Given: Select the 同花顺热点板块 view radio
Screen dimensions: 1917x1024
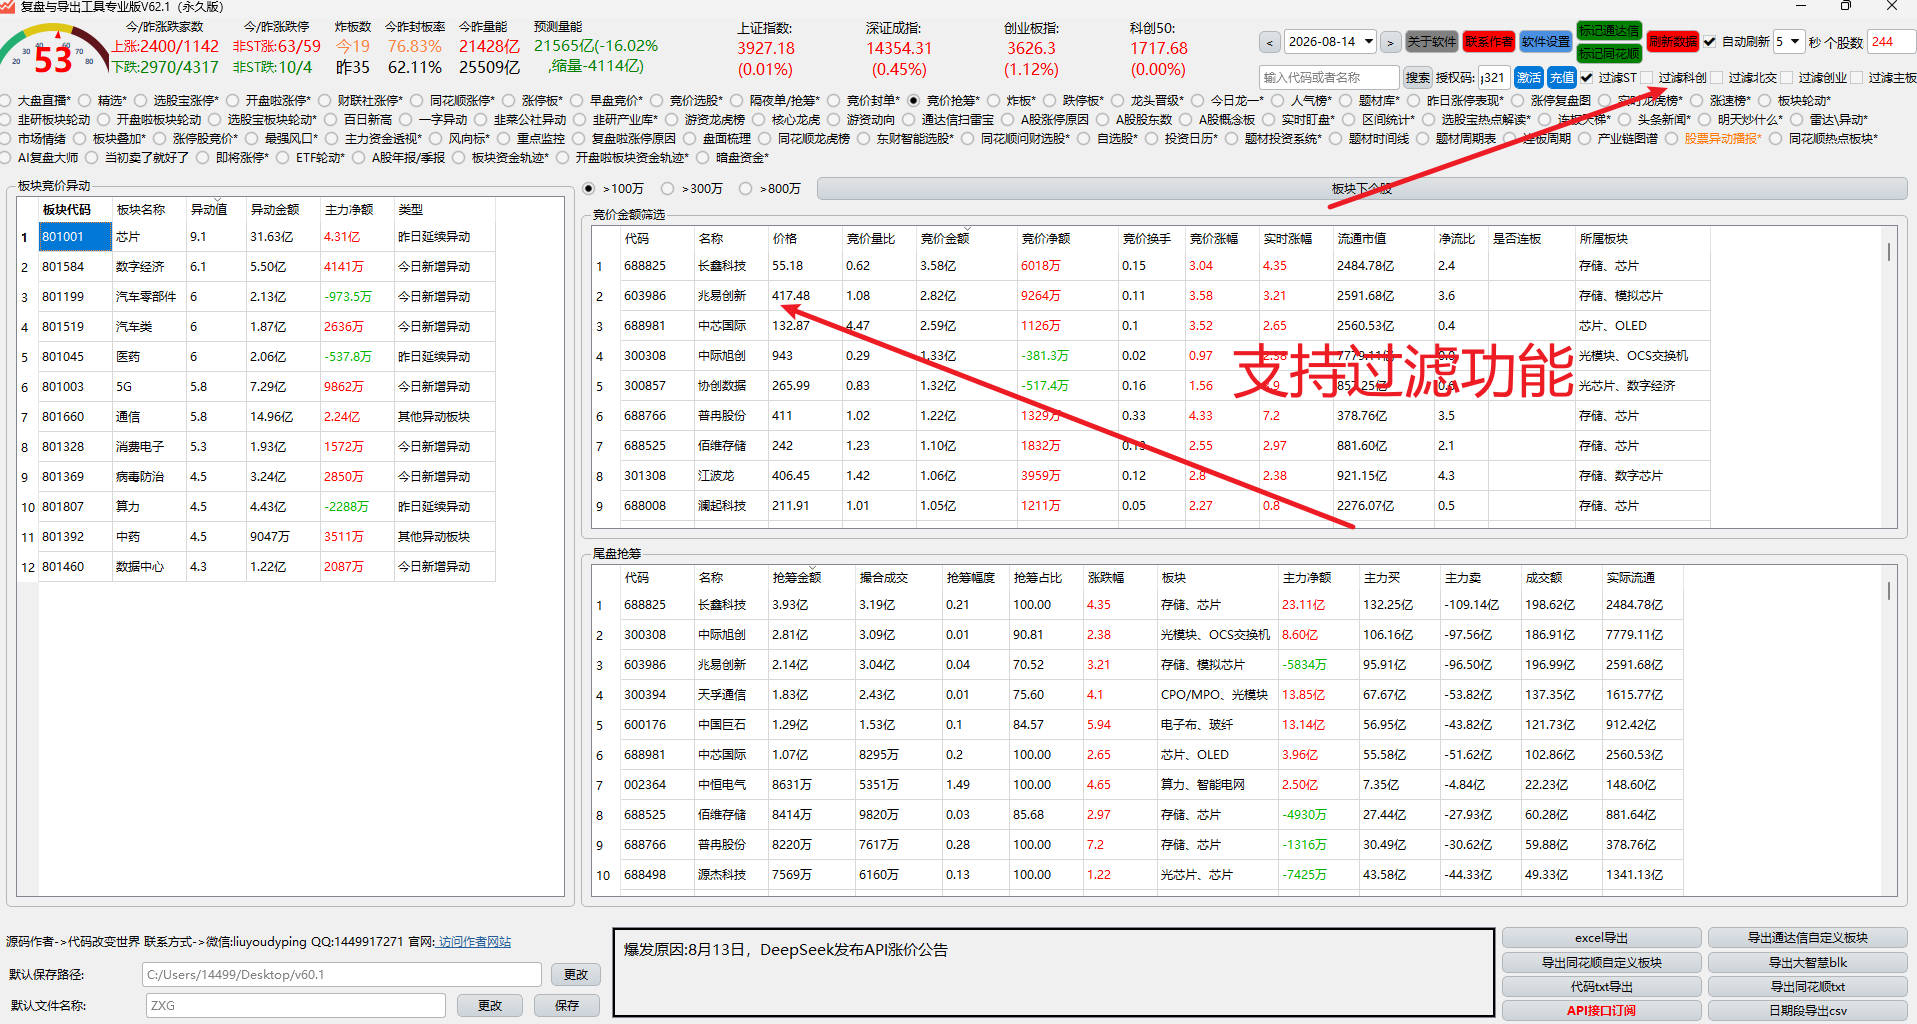Looking at the screenshot, I should pyautogui.click(x=1776, y=138).
